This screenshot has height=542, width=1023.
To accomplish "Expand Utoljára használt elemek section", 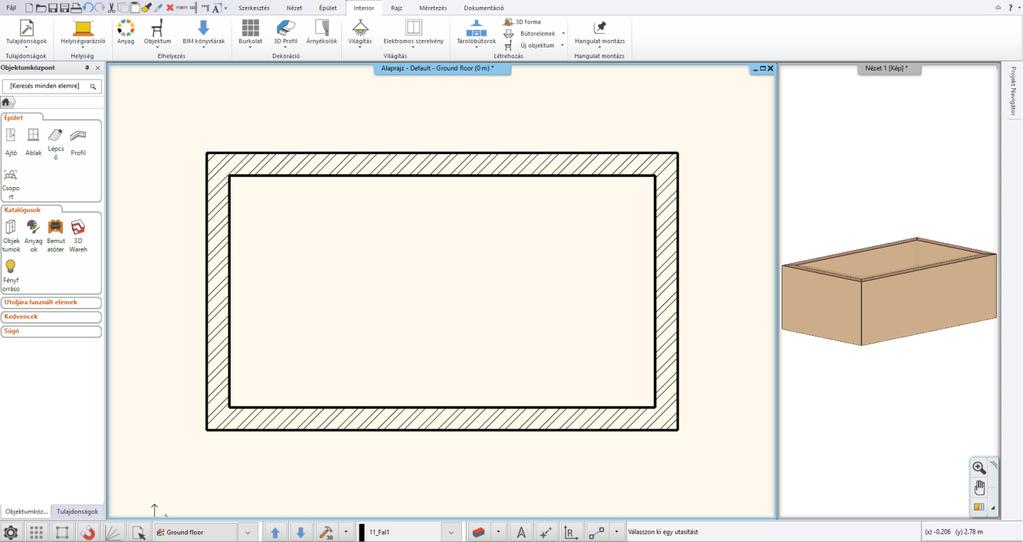I will [x=52, y=303].
